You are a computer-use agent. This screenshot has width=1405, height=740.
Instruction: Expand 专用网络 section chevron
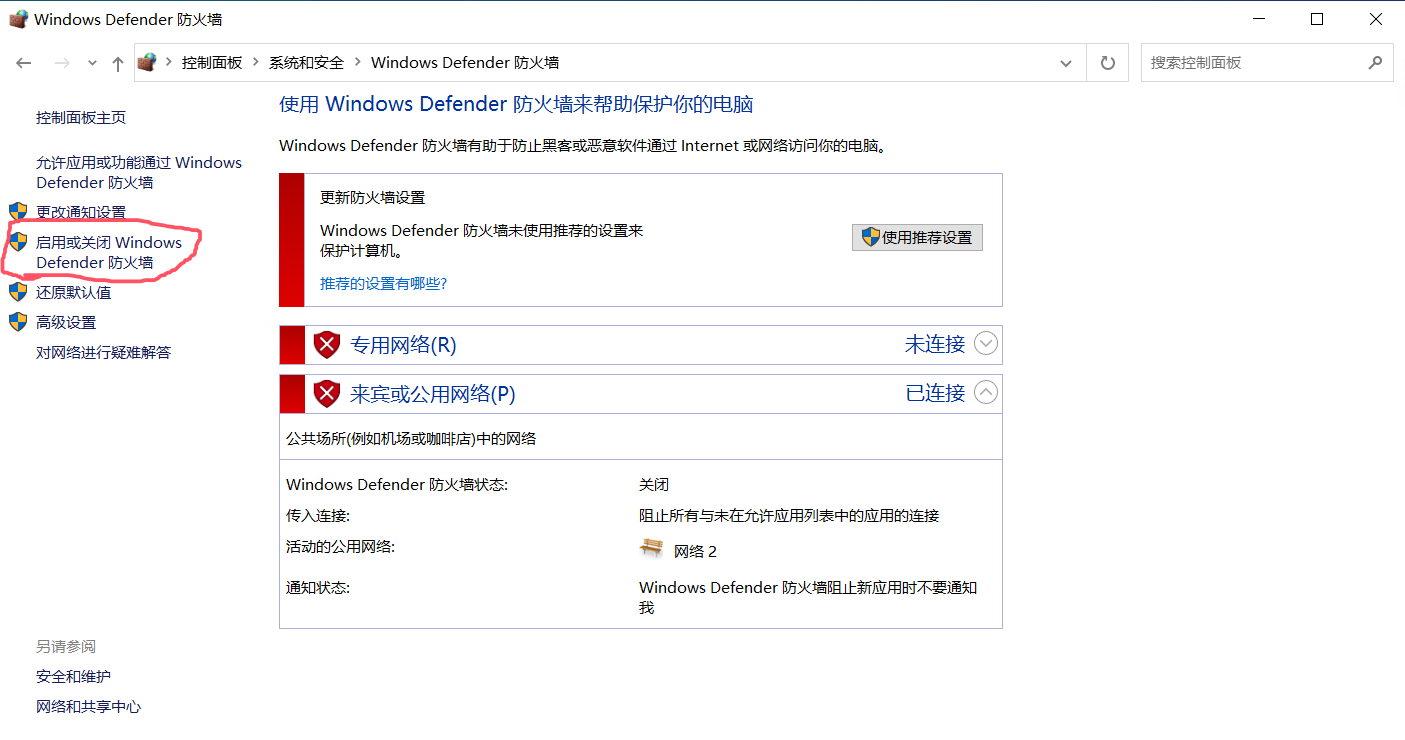[986, 344]
